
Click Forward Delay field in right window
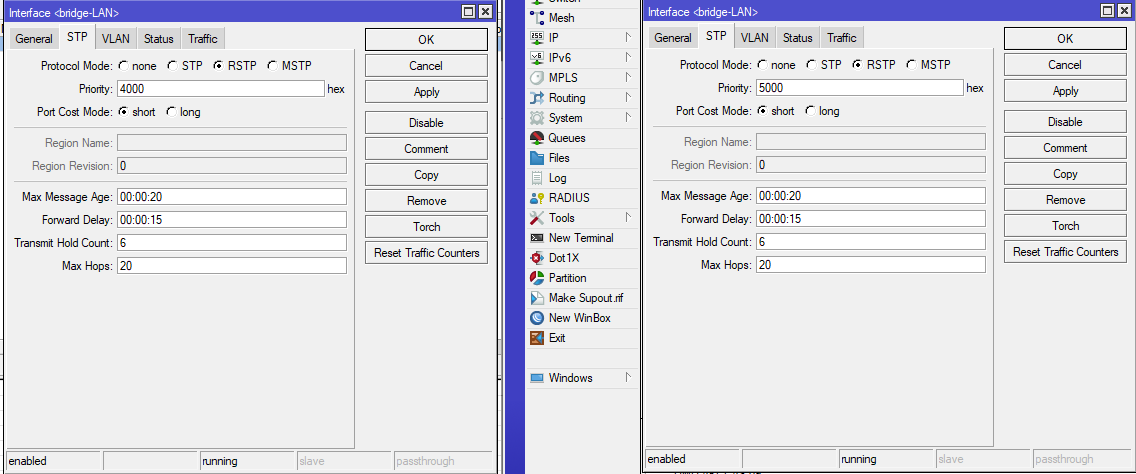pyautogui.click(x=871, y=219)
